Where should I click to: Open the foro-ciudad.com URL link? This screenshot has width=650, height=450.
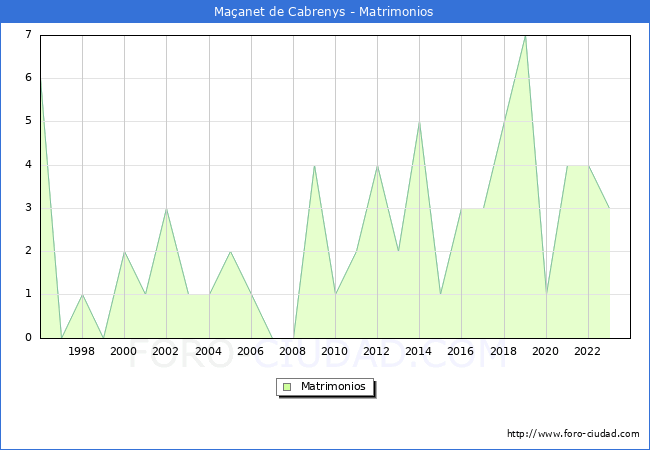click(x=573, y=433)
